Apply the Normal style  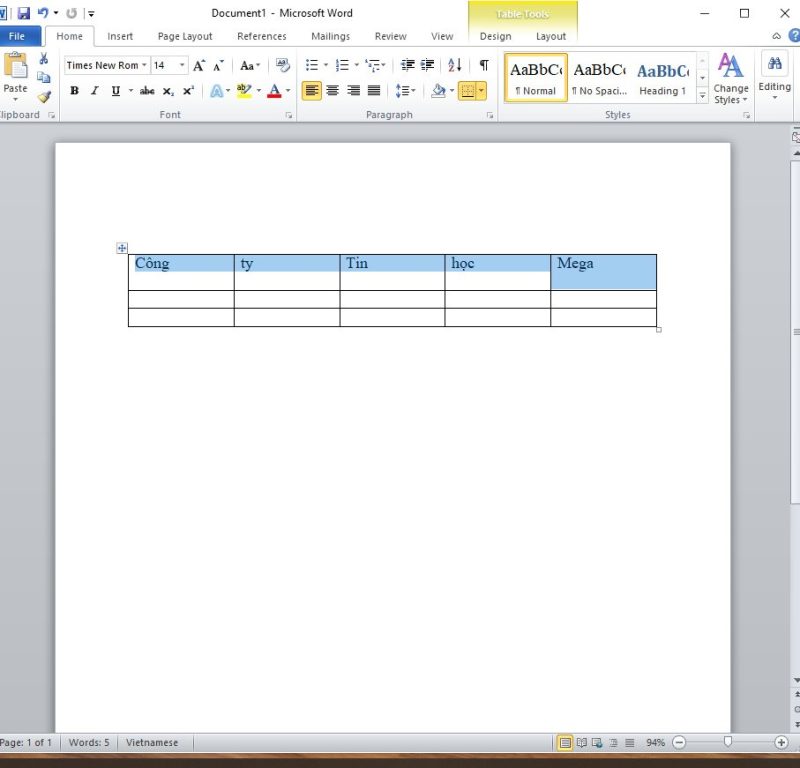(x=536, y=78)
